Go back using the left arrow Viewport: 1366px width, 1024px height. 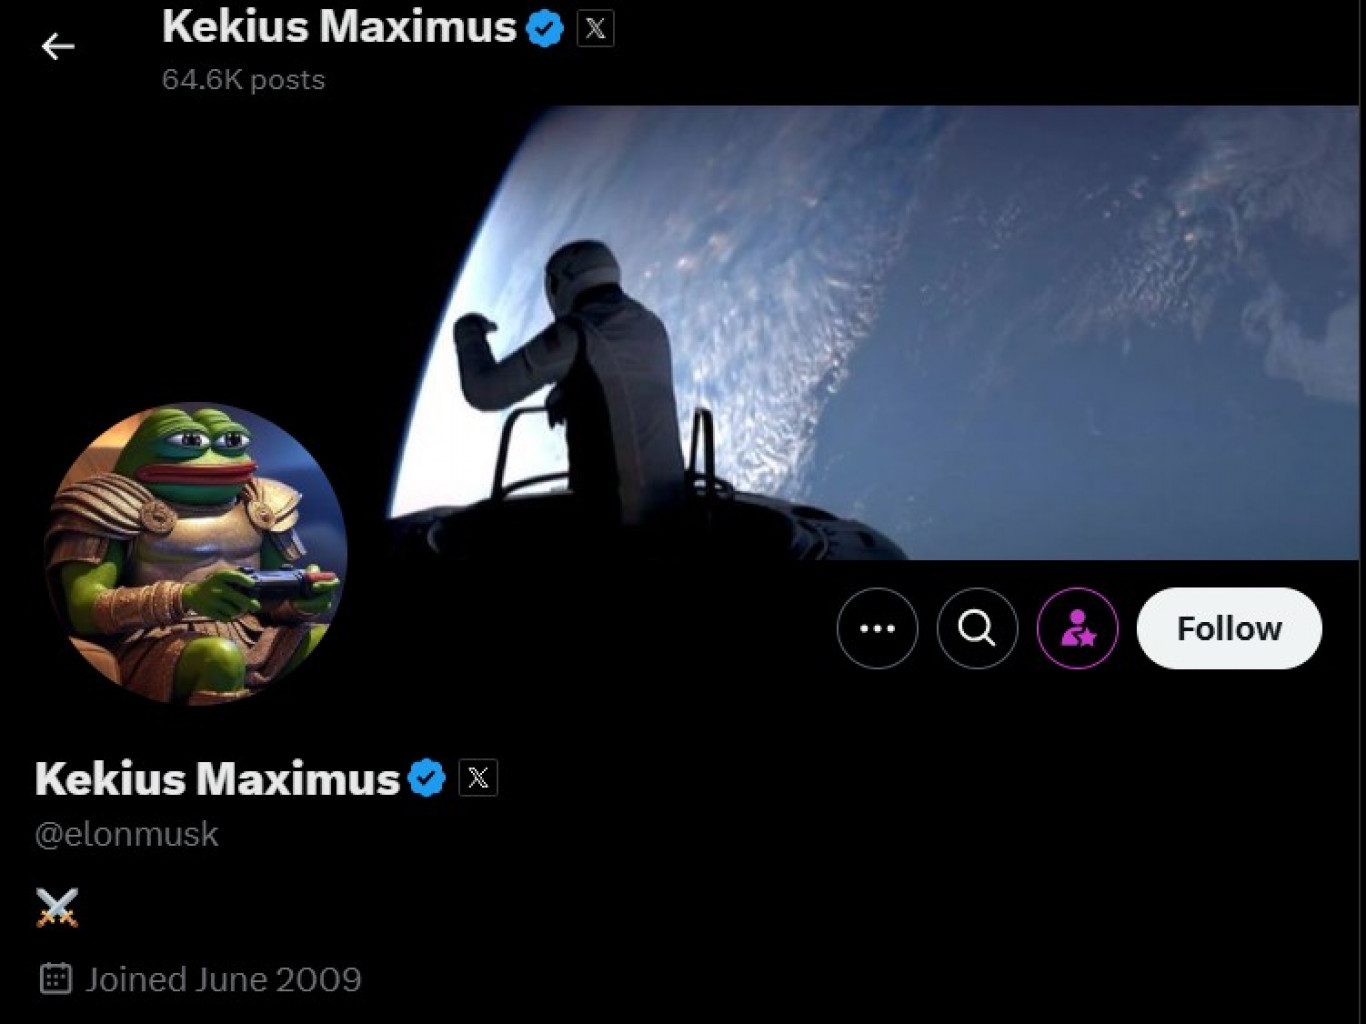(58, 46)
